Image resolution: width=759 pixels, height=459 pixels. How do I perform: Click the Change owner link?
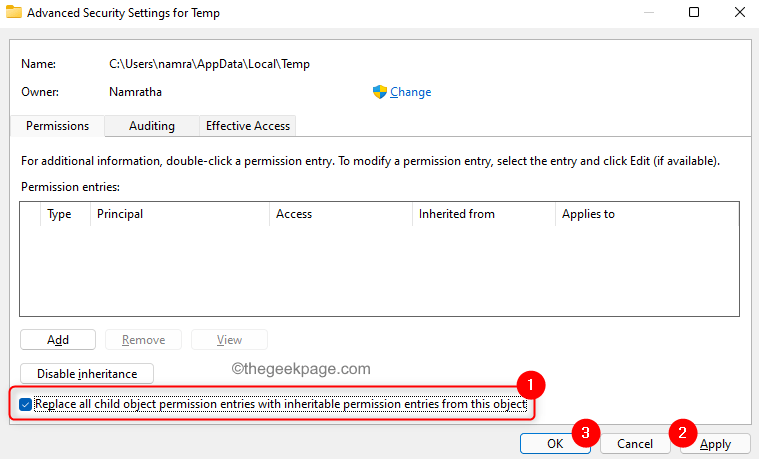pos(410,92)
